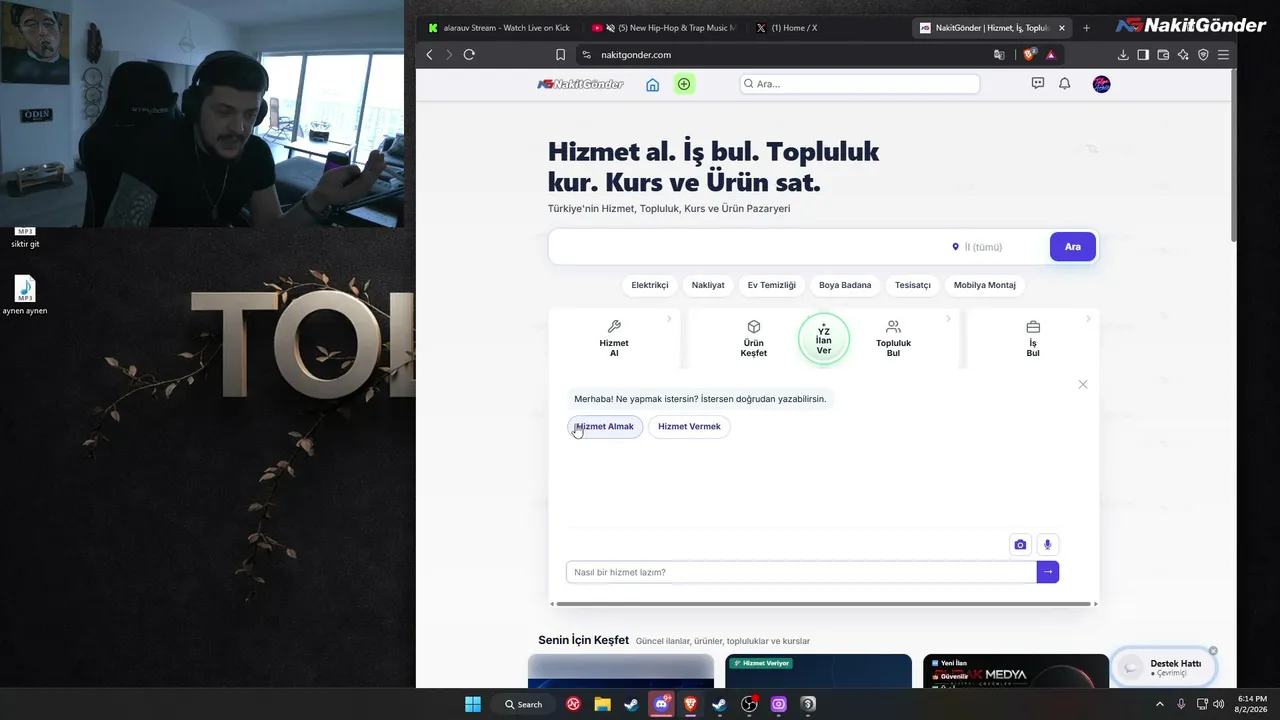
Task: Switch to the New Hip-Hop & Trap Music tab
Action: (662, 28)
